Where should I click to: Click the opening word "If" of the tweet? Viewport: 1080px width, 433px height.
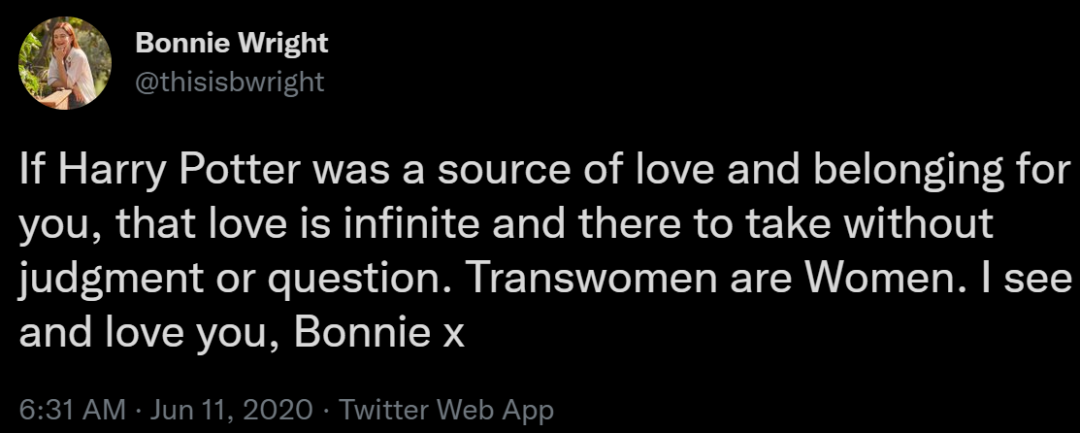tap(29, 174)
